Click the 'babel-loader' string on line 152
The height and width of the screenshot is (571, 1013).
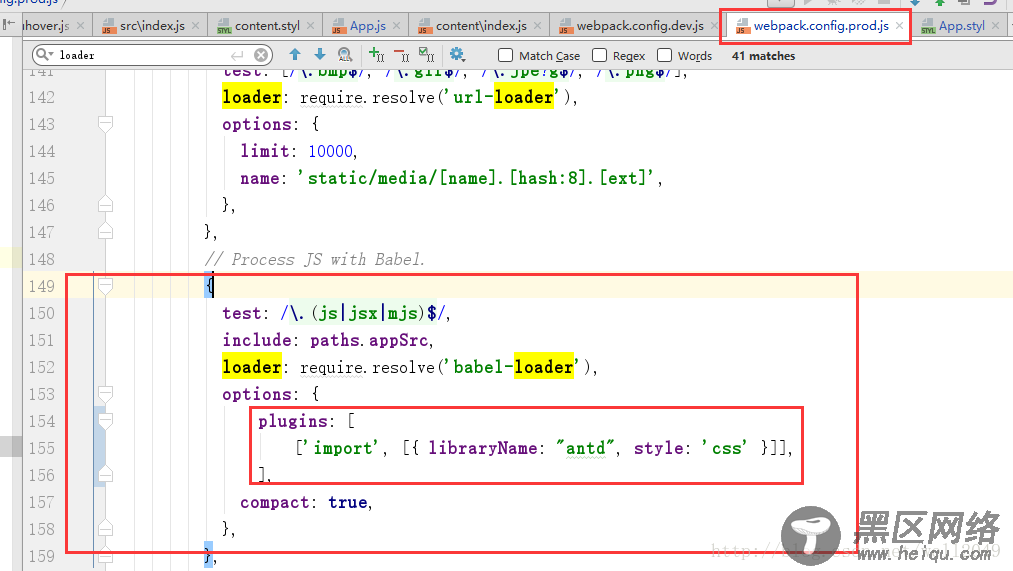[513, 367]
